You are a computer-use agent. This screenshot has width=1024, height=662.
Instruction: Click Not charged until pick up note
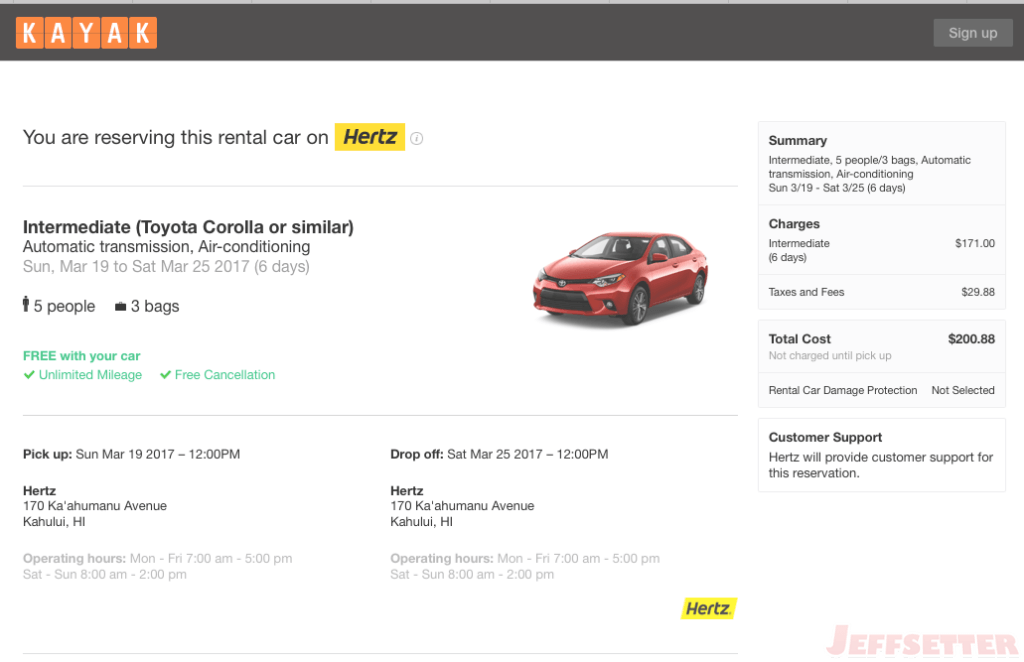tap(829, 356)
